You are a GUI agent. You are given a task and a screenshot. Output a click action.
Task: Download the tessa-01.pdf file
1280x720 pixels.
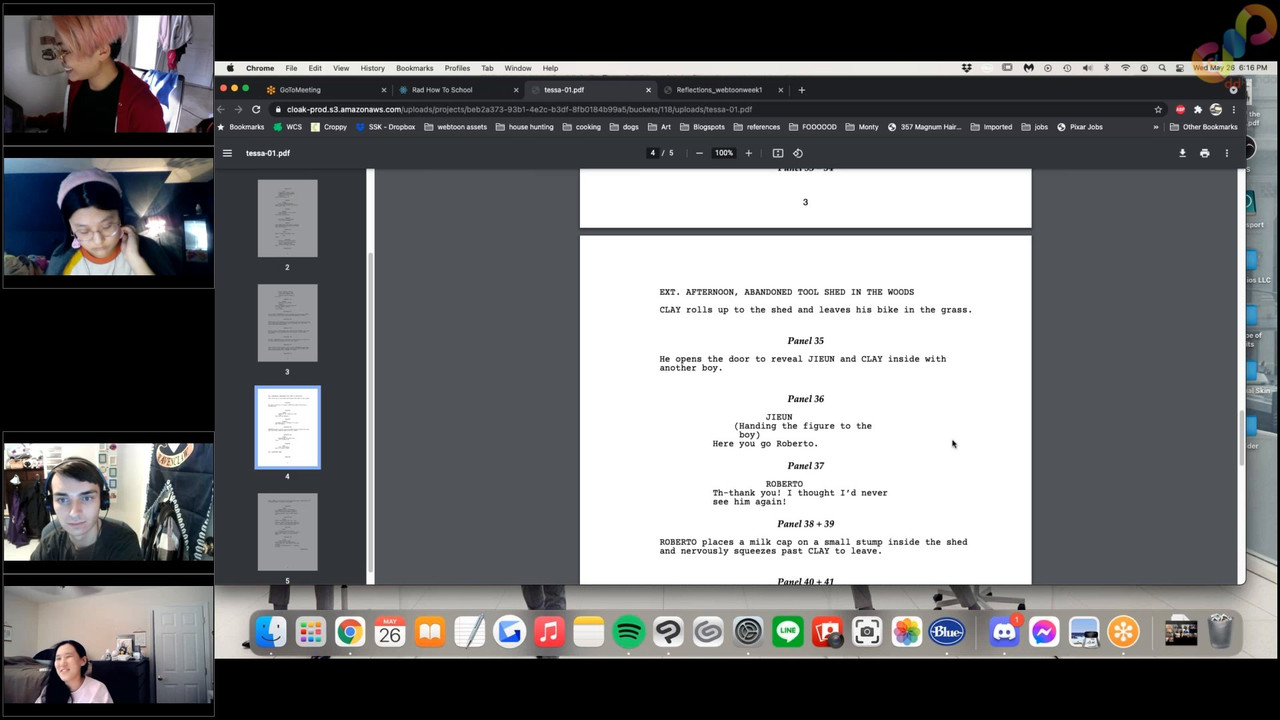coord(1182,153)
